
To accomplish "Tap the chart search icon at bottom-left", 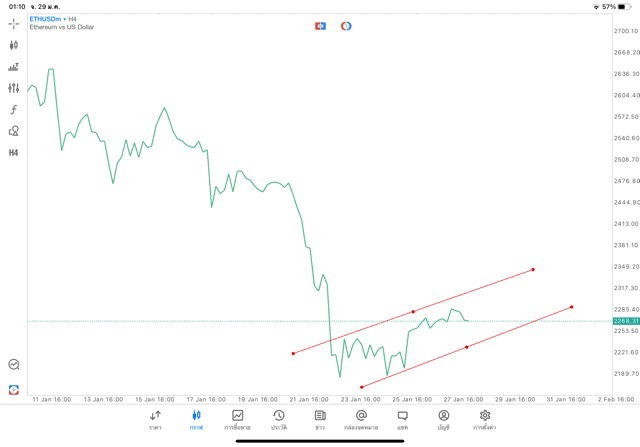I will [14, 365].
